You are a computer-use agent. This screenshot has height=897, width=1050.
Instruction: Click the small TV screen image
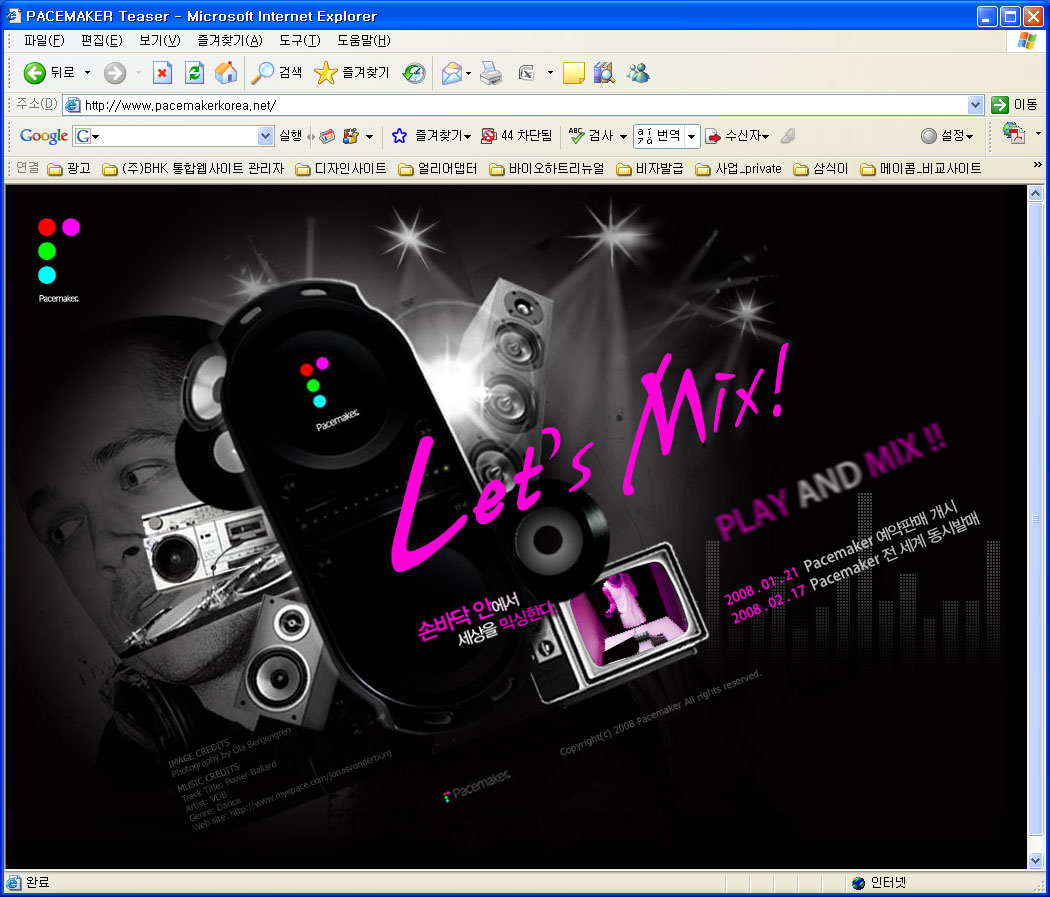point(629,614)
